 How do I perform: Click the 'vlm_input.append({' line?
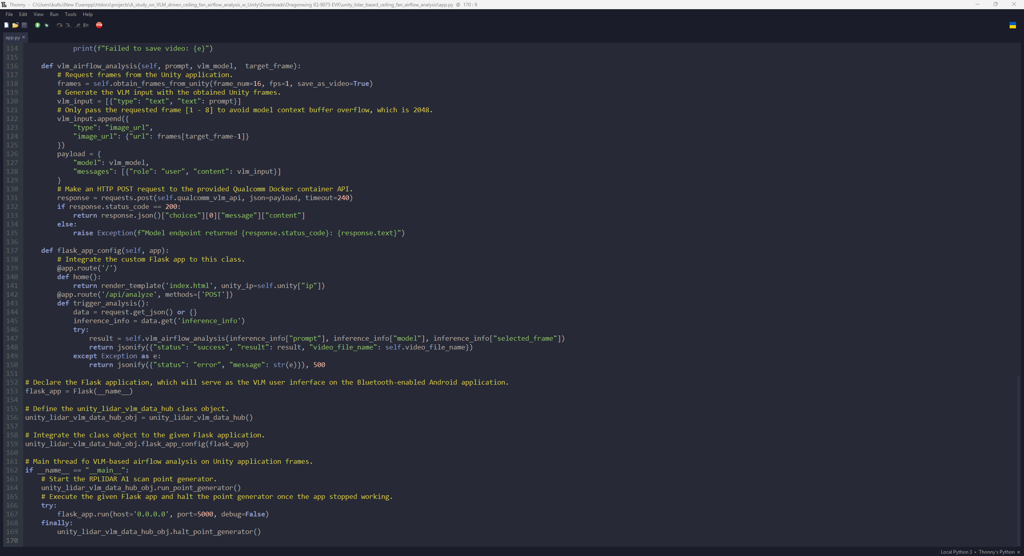pos(93,119)
